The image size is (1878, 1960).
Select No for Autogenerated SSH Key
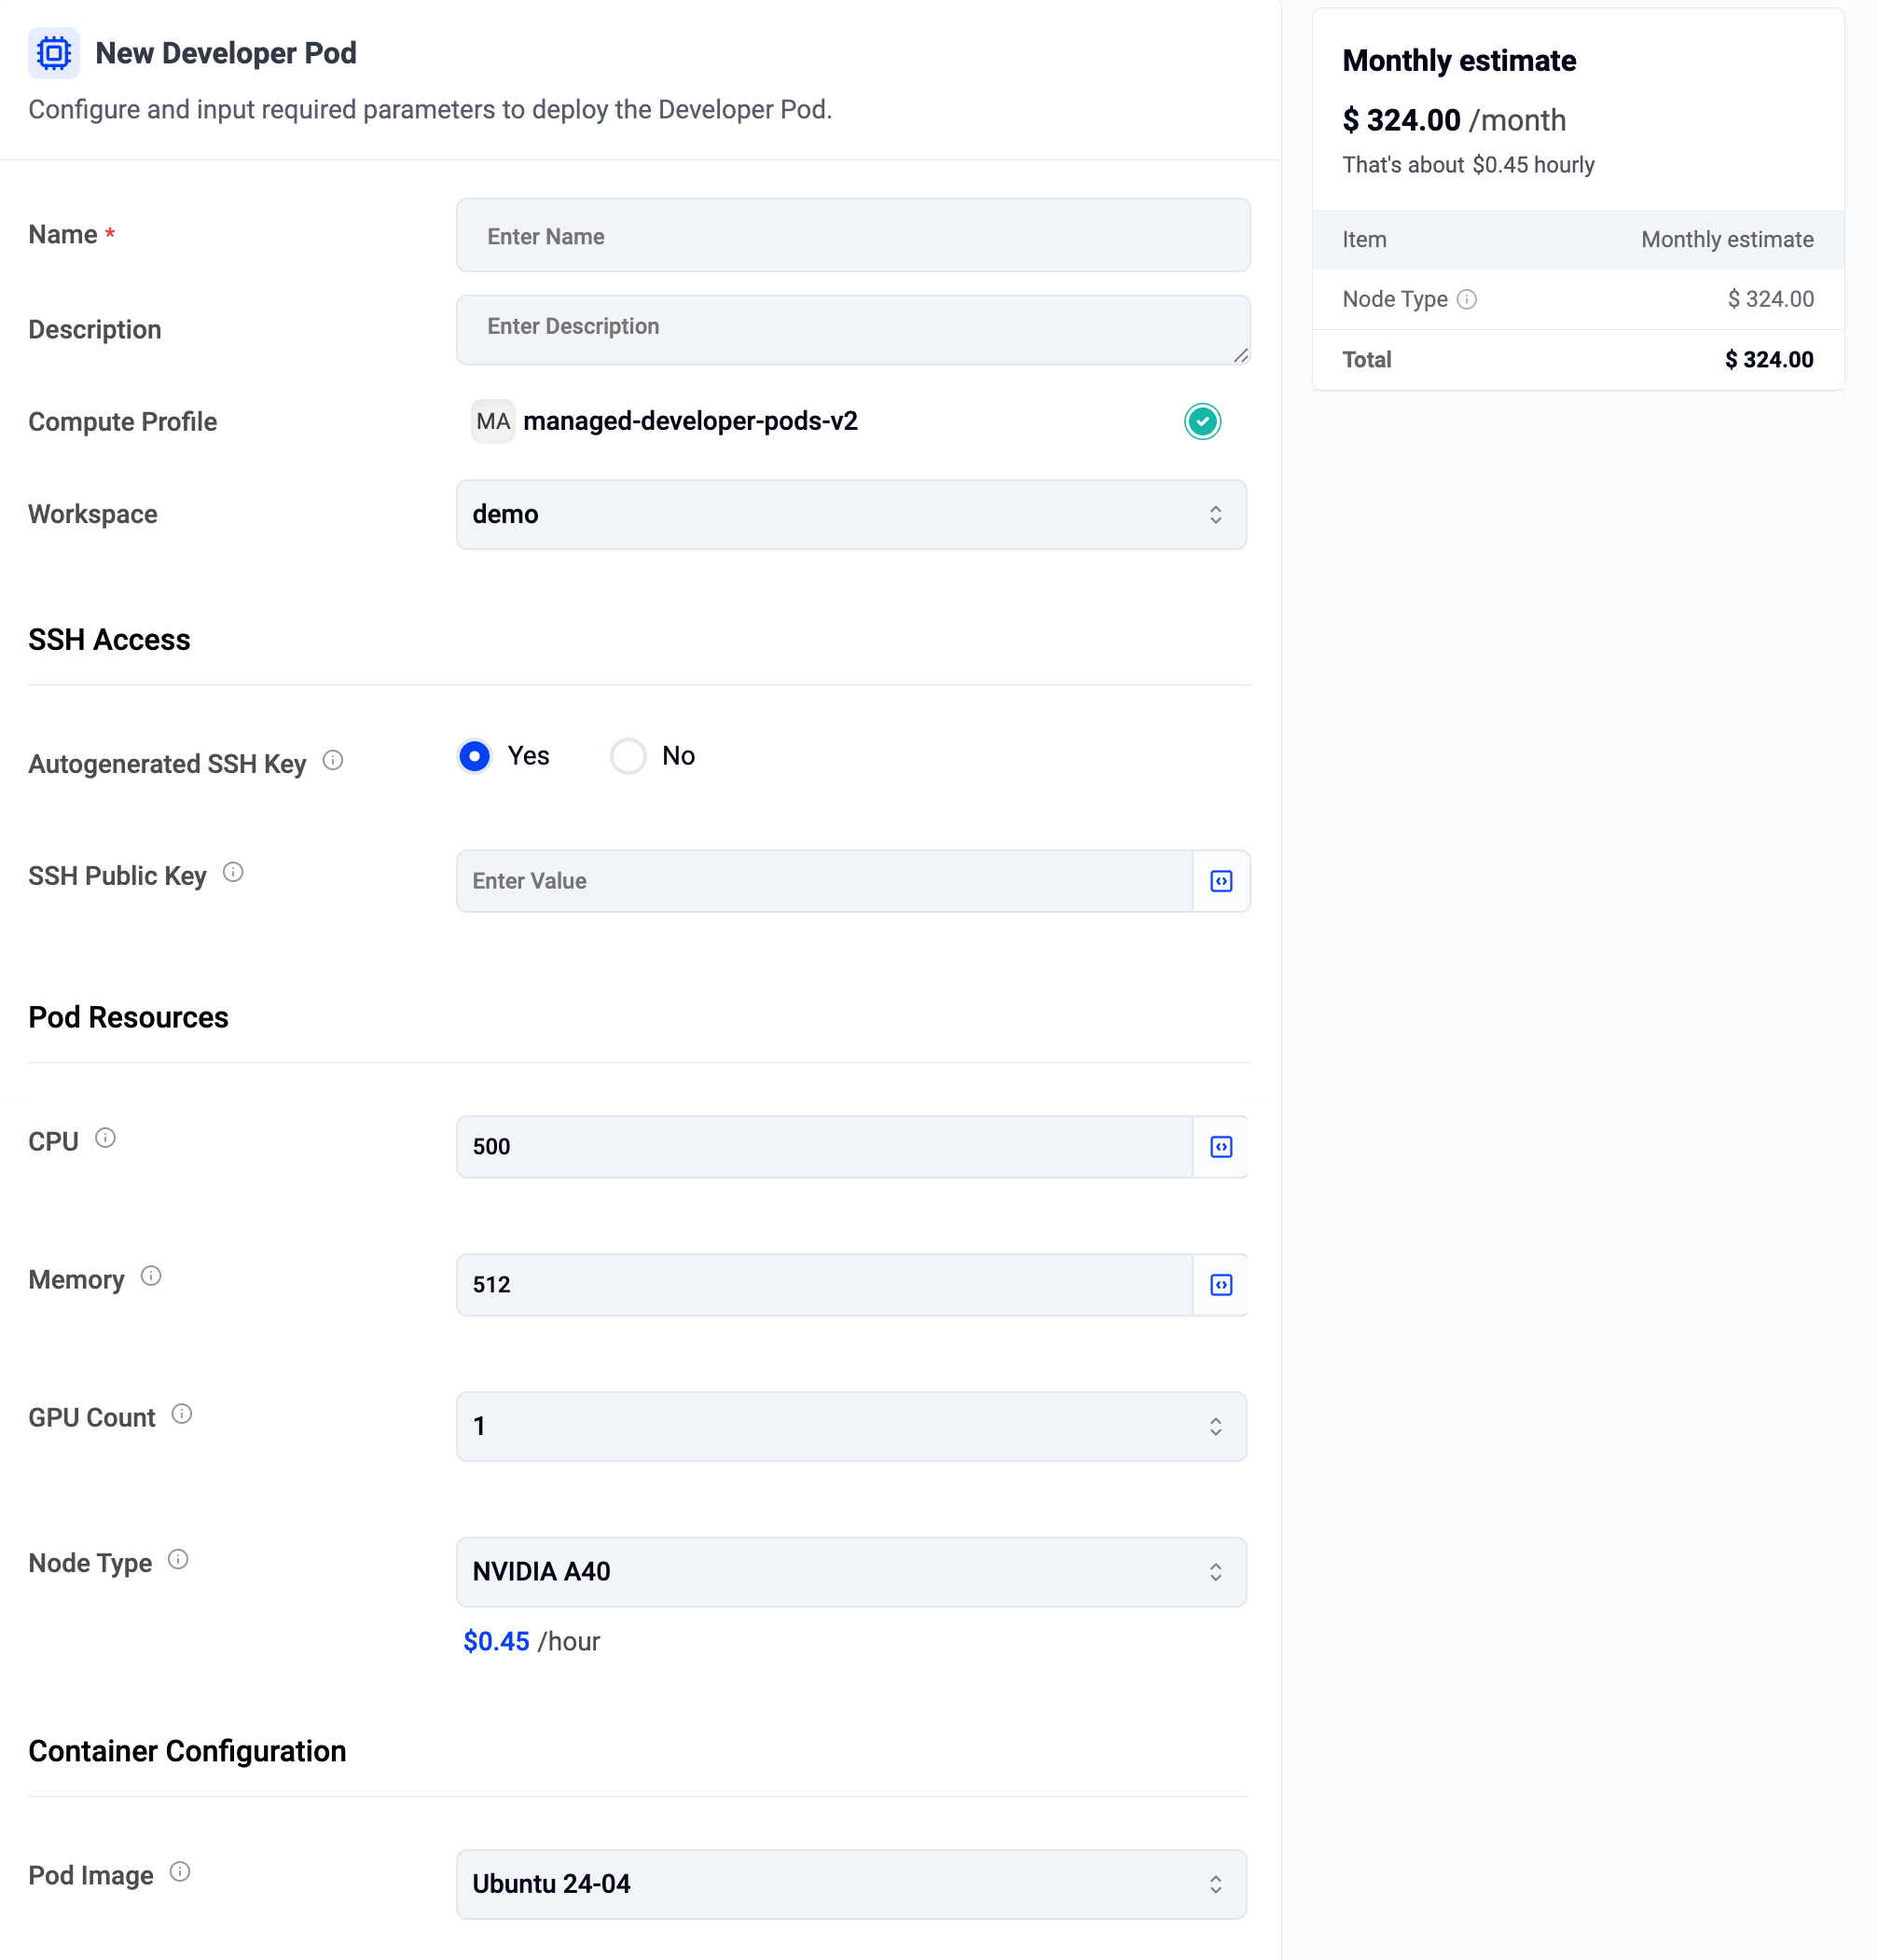pos(628,756)
